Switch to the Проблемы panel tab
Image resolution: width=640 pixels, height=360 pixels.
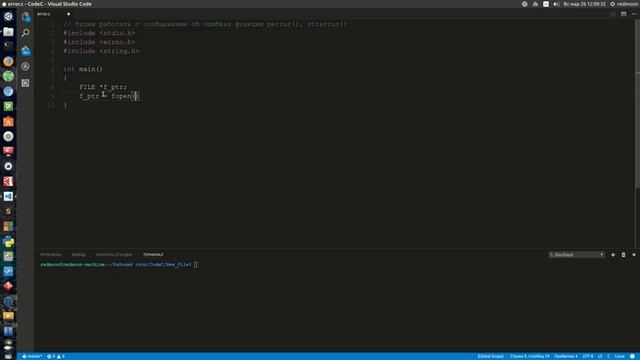pyautogui.click(x=51, y=255)
